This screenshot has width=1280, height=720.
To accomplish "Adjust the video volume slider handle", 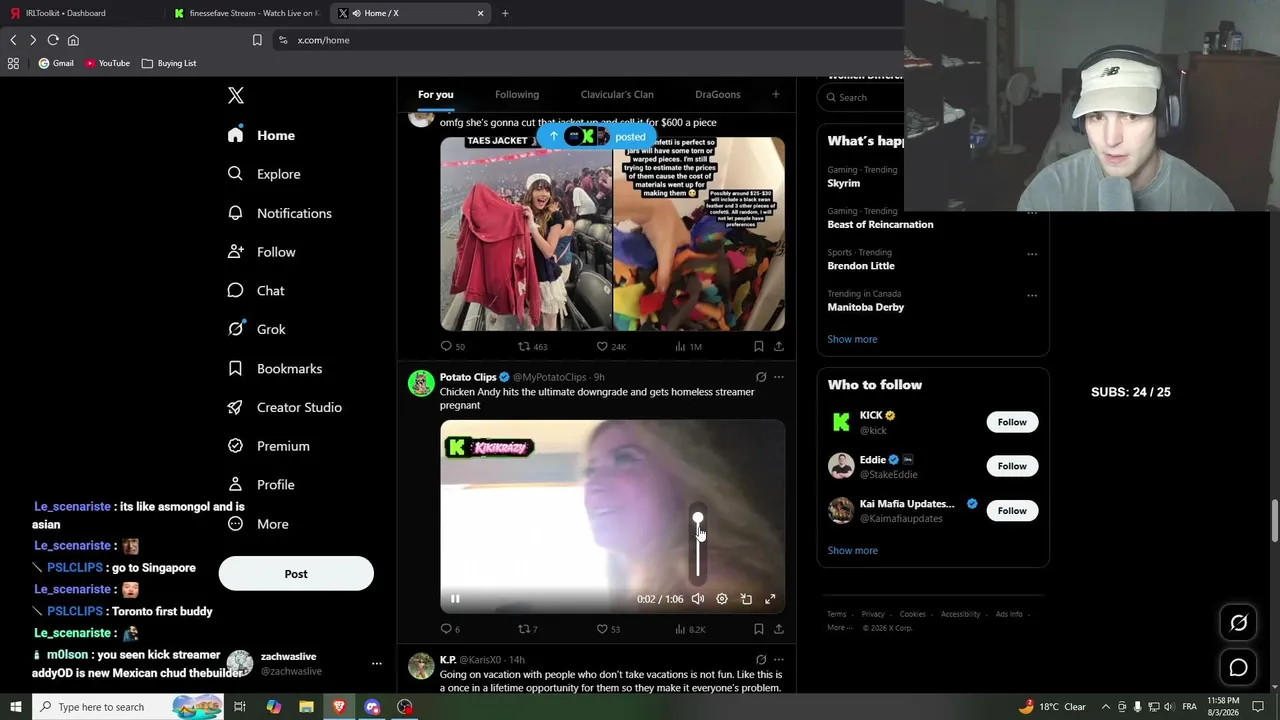I will click(698, 518).
